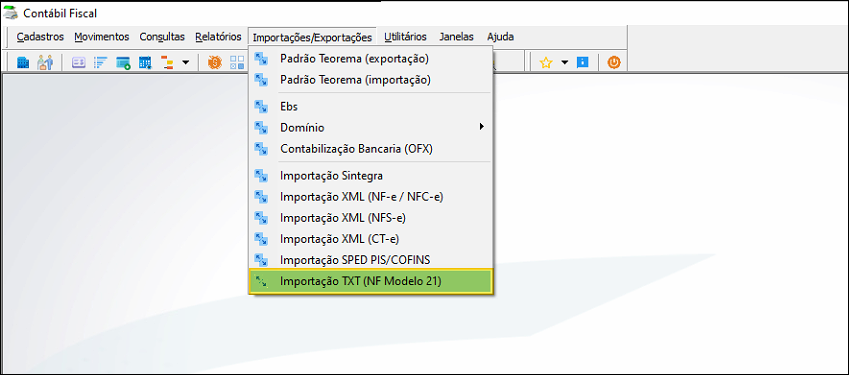Expand the dropdown arrow beside hierarchy icon

185,63
